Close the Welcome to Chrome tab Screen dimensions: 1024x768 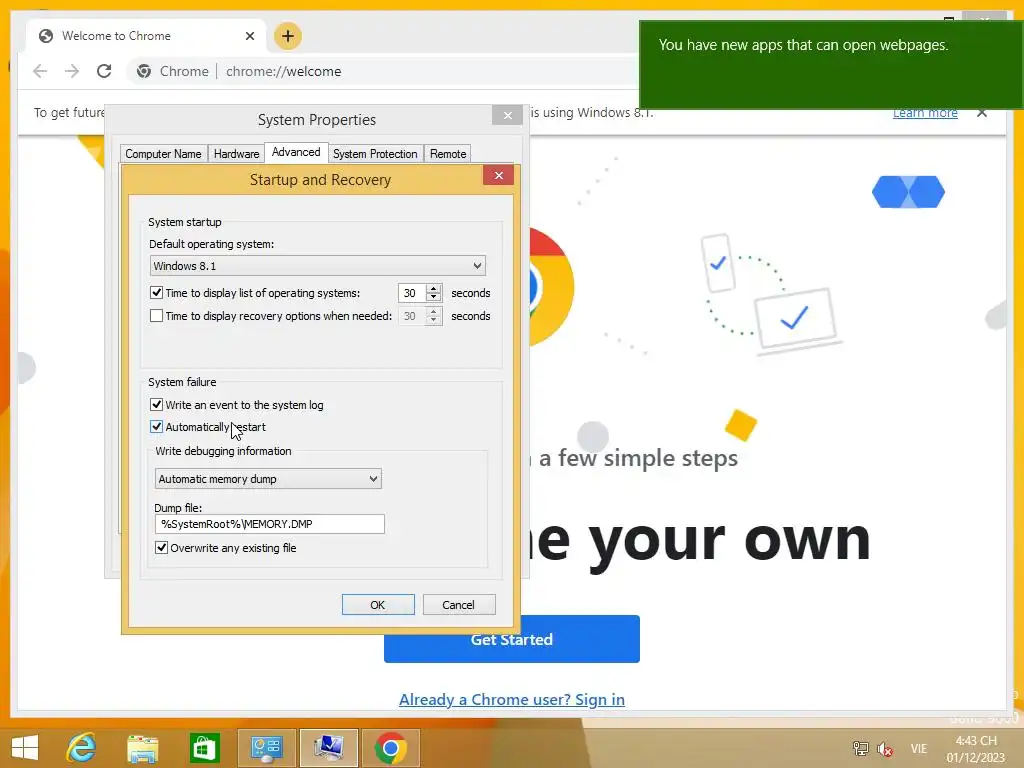coord(249,36)
